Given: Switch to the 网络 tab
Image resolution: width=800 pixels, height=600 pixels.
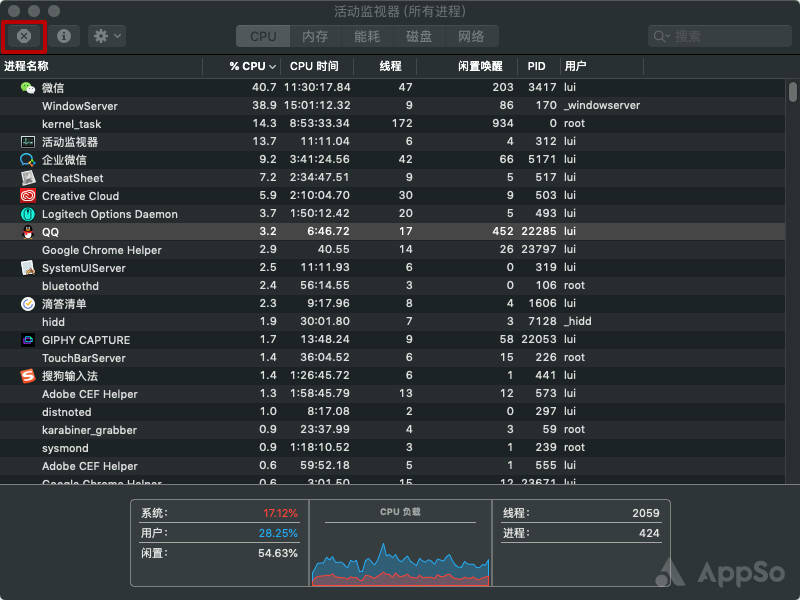Looking at the screenshot, I should coord(472,36).
